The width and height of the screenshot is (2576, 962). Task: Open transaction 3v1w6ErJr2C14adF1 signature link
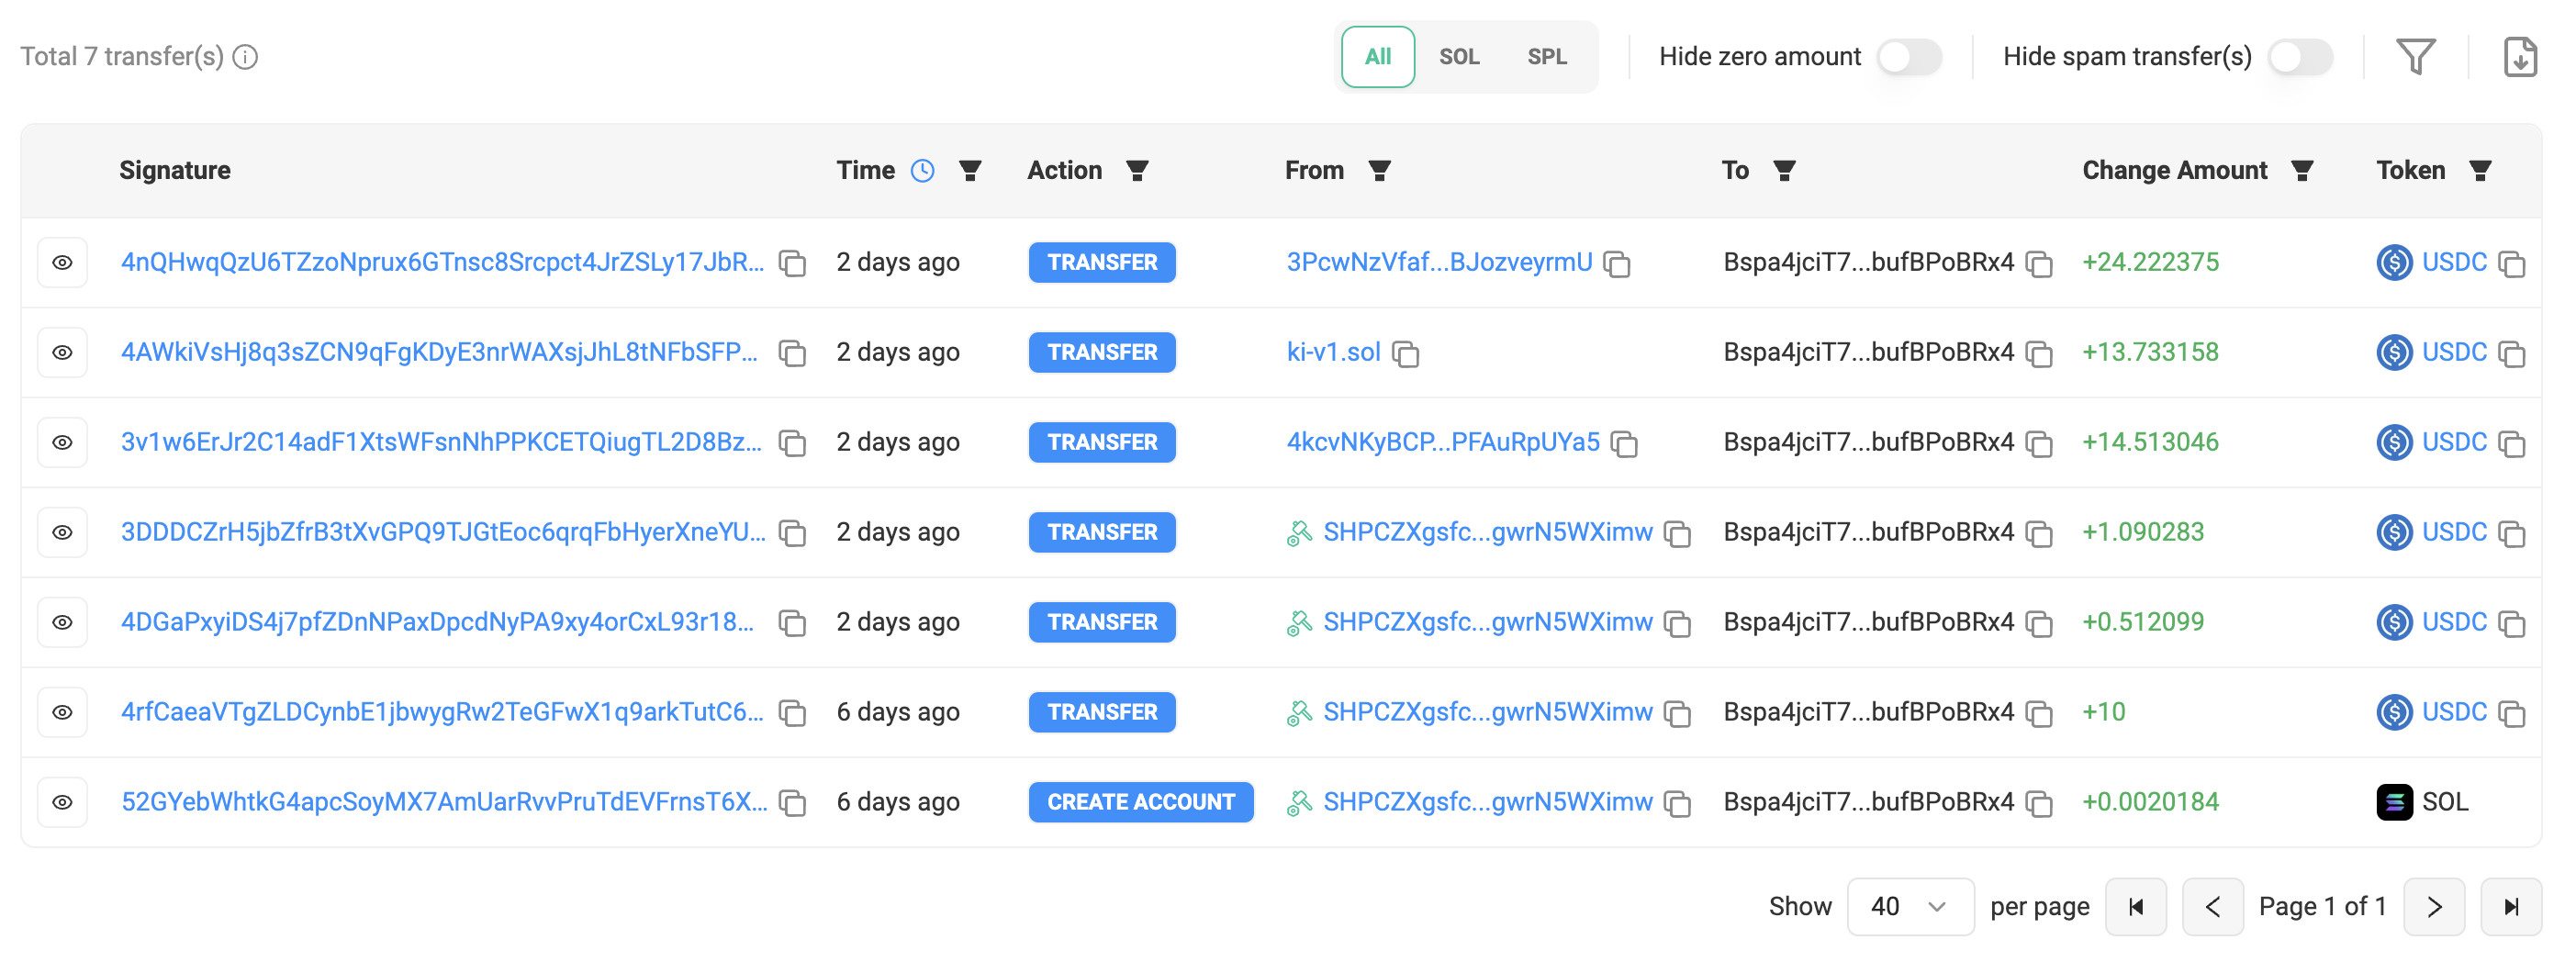pos(440,442)
